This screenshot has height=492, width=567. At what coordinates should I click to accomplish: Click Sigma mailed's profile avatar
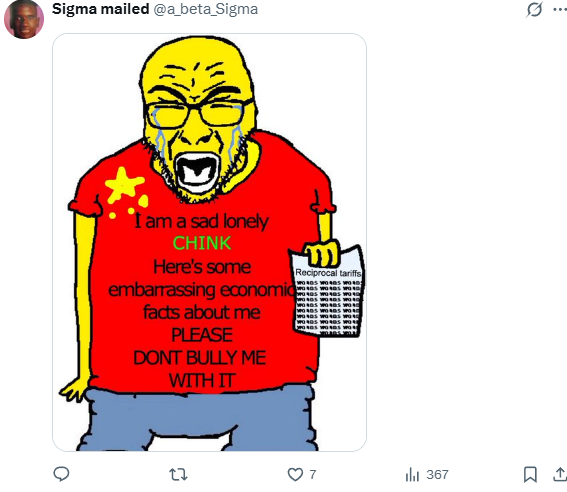(x=24, y=19)
